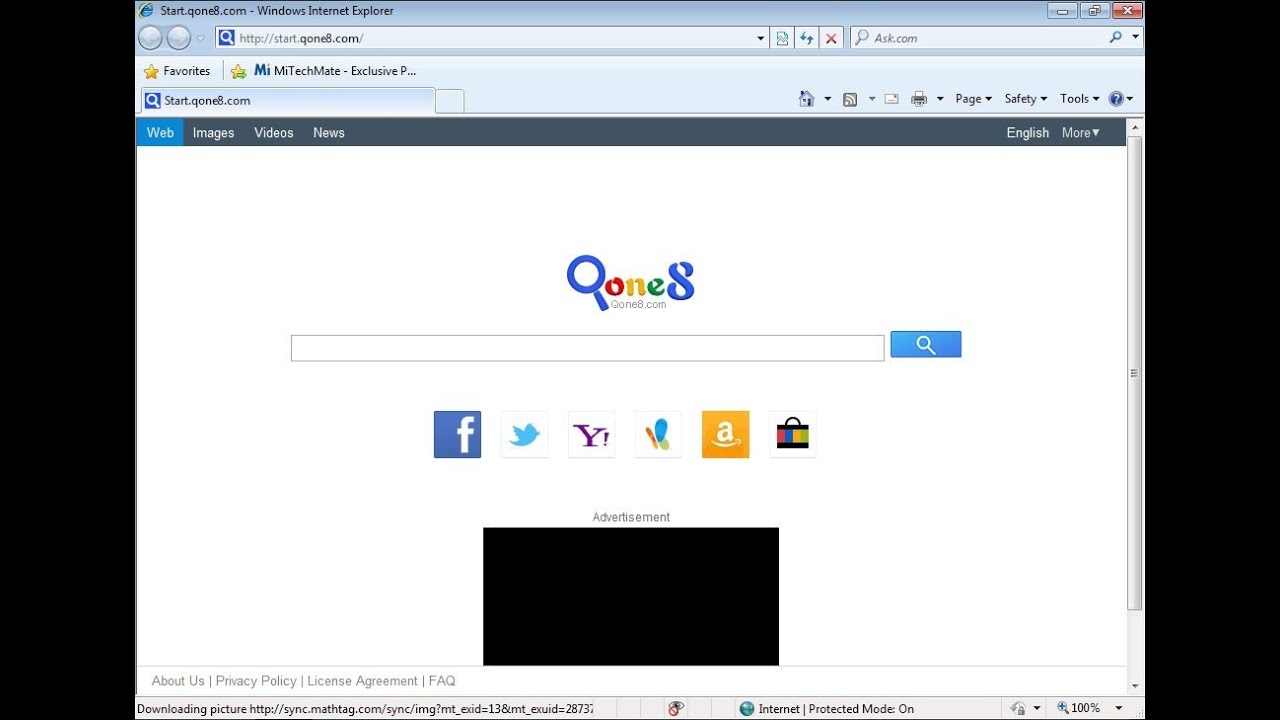
Task: Open the Twitter shortcut tile
Action: 524,435
